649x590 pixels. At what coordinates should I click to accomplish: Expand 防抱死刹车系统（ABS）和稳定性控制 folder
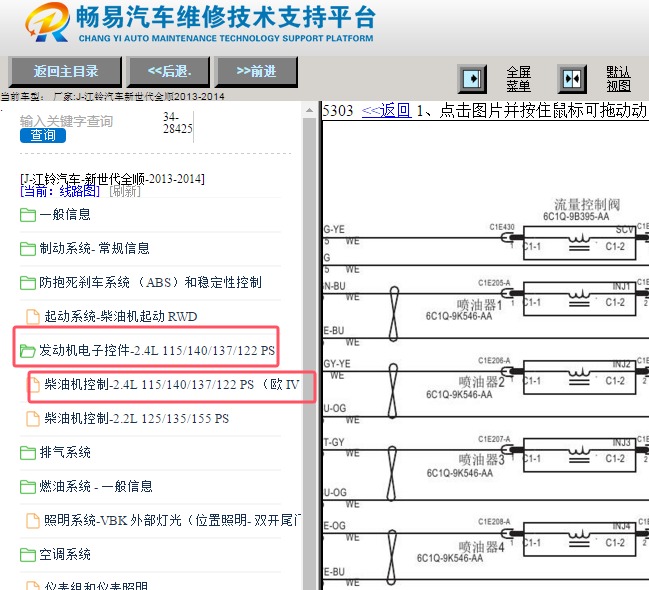150,282
